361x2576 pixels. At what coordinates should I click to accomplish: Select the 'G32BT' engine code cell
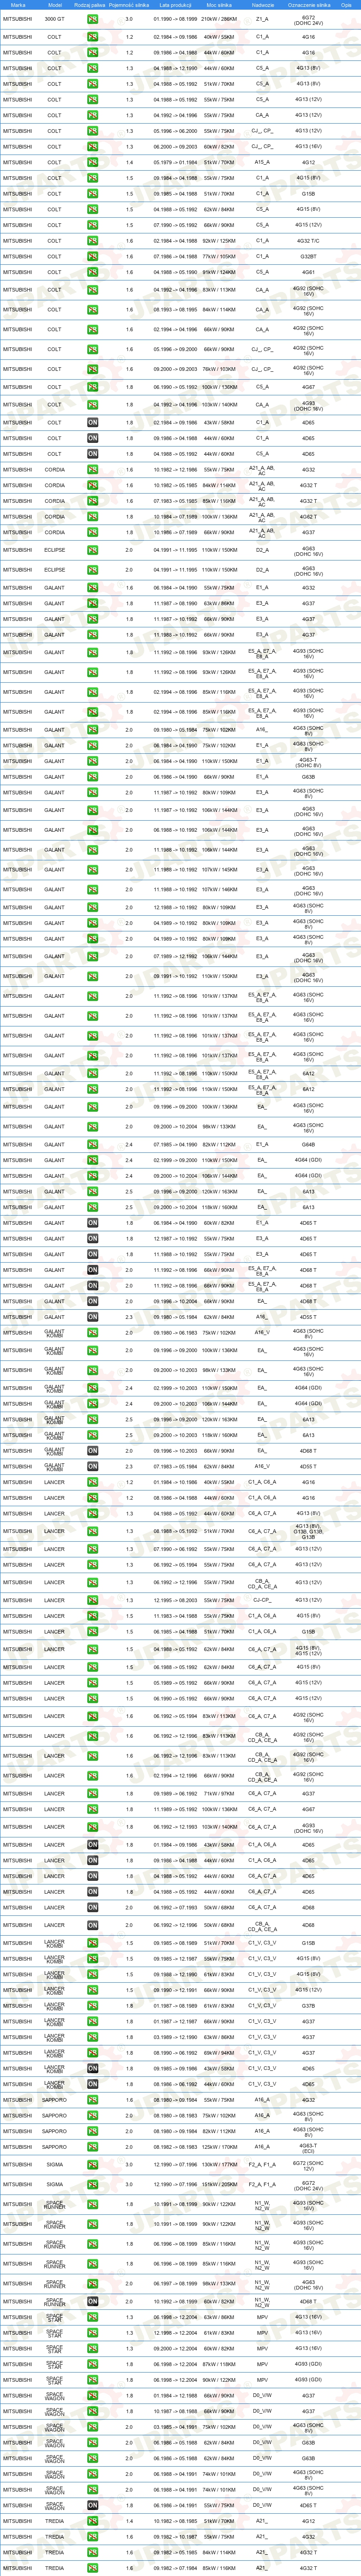point(308,256)
